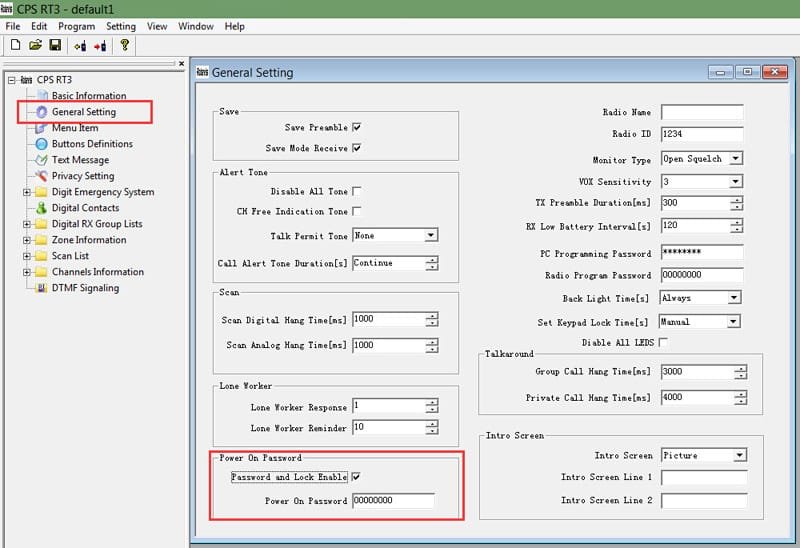Screen dimensions: 800x548
Task: Click the Basic Information page icon
Action: click(42, 95)
